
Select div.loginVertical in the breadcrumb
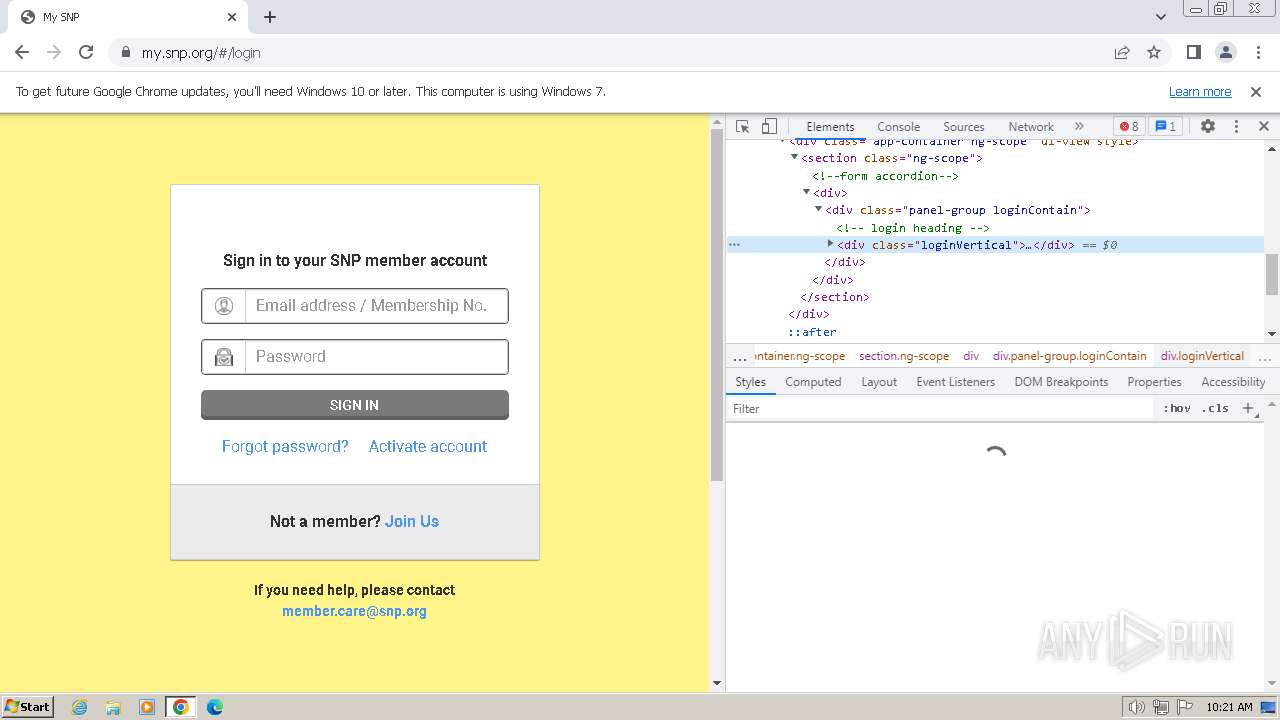[1202, 356]
